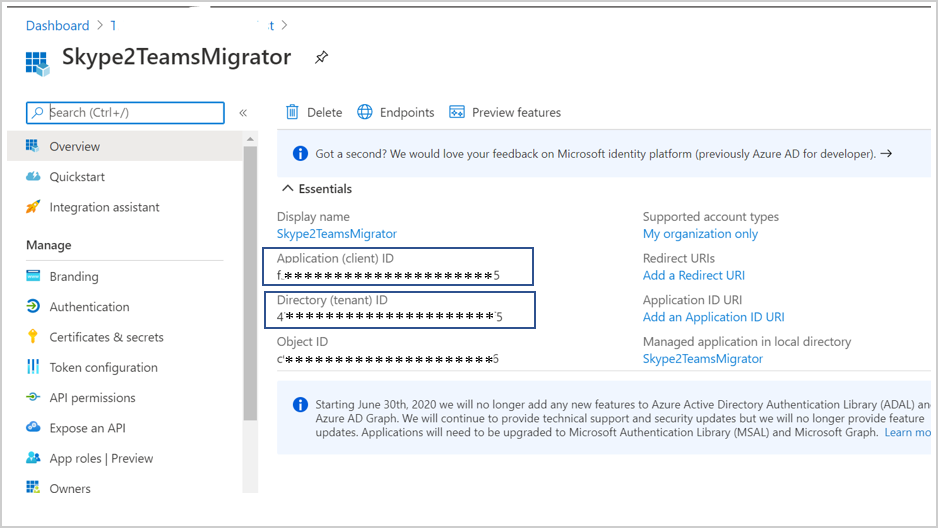Click the App roles people icon
The height and width of the screenshot is (528, 938).
33,457
